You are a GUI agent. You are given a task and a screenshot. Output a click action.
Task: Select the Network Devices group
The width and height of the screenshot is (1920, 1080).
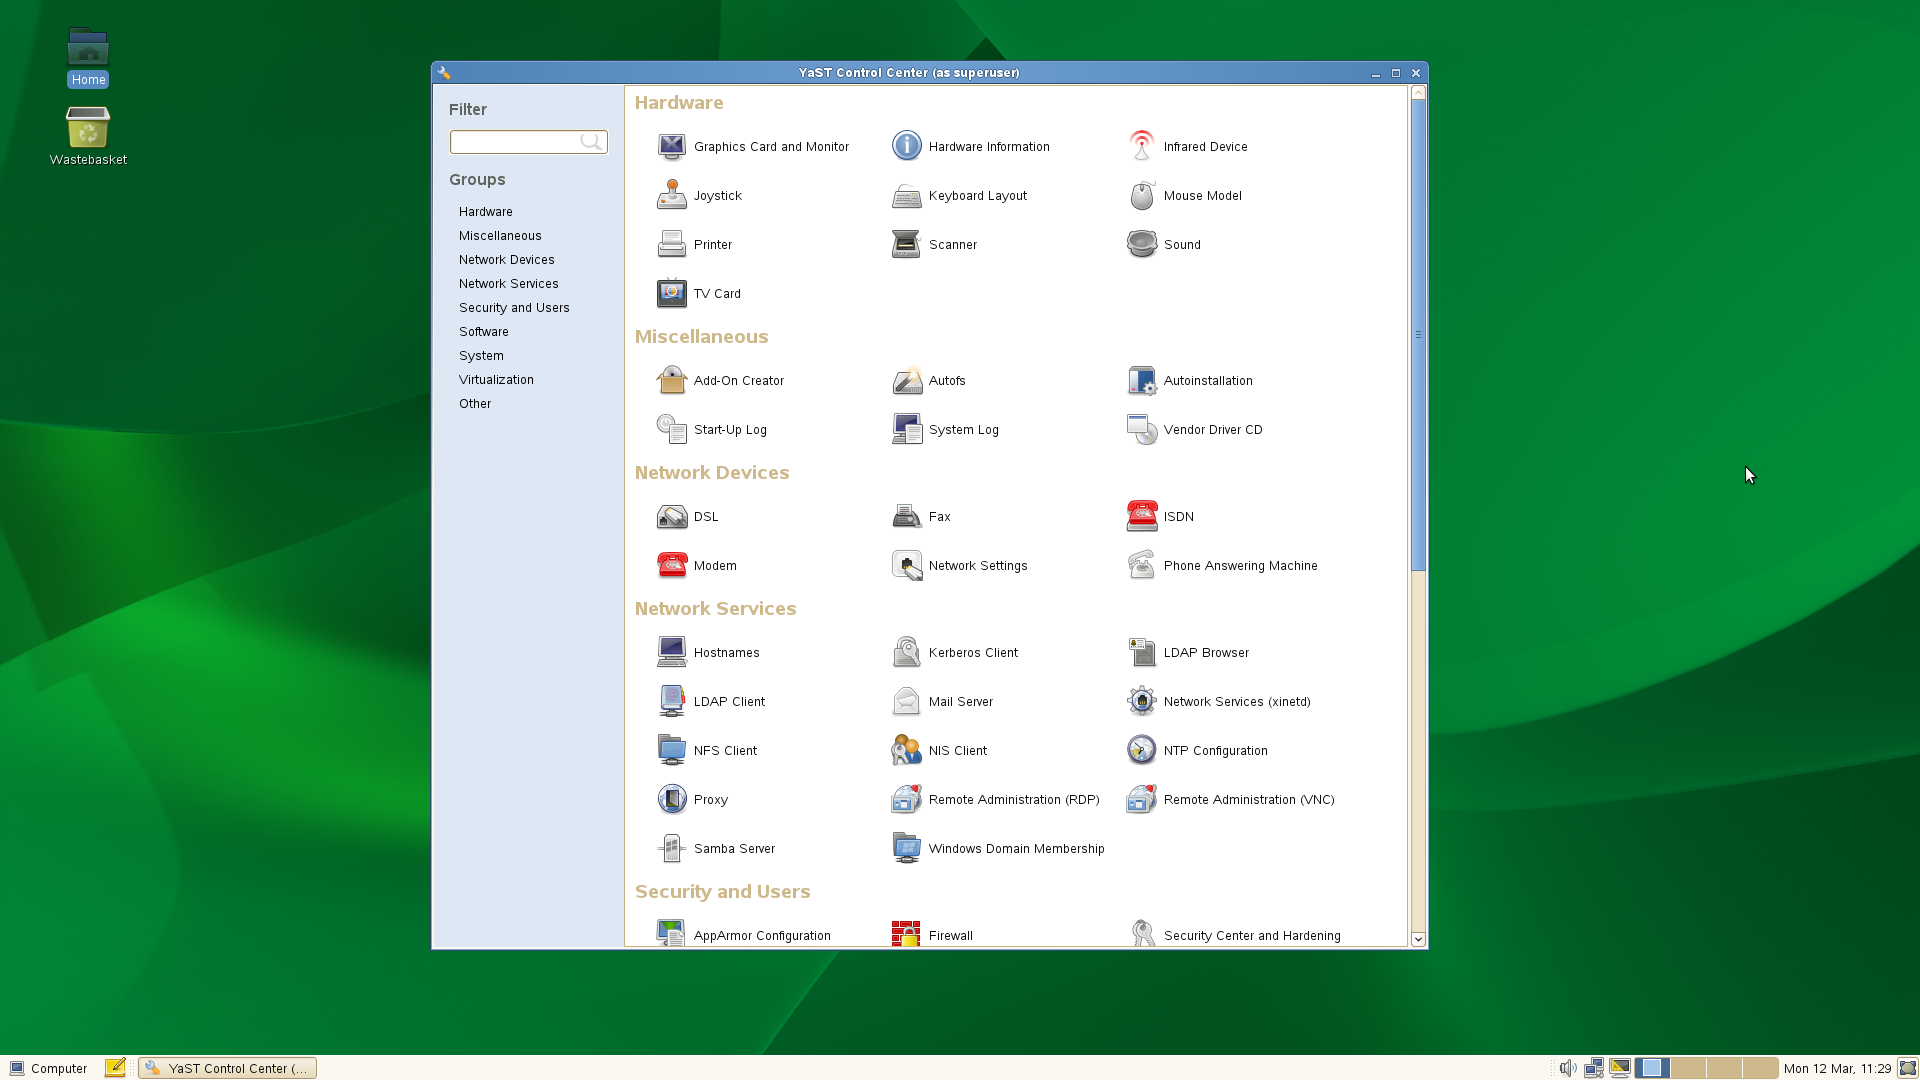click(506, 260)
